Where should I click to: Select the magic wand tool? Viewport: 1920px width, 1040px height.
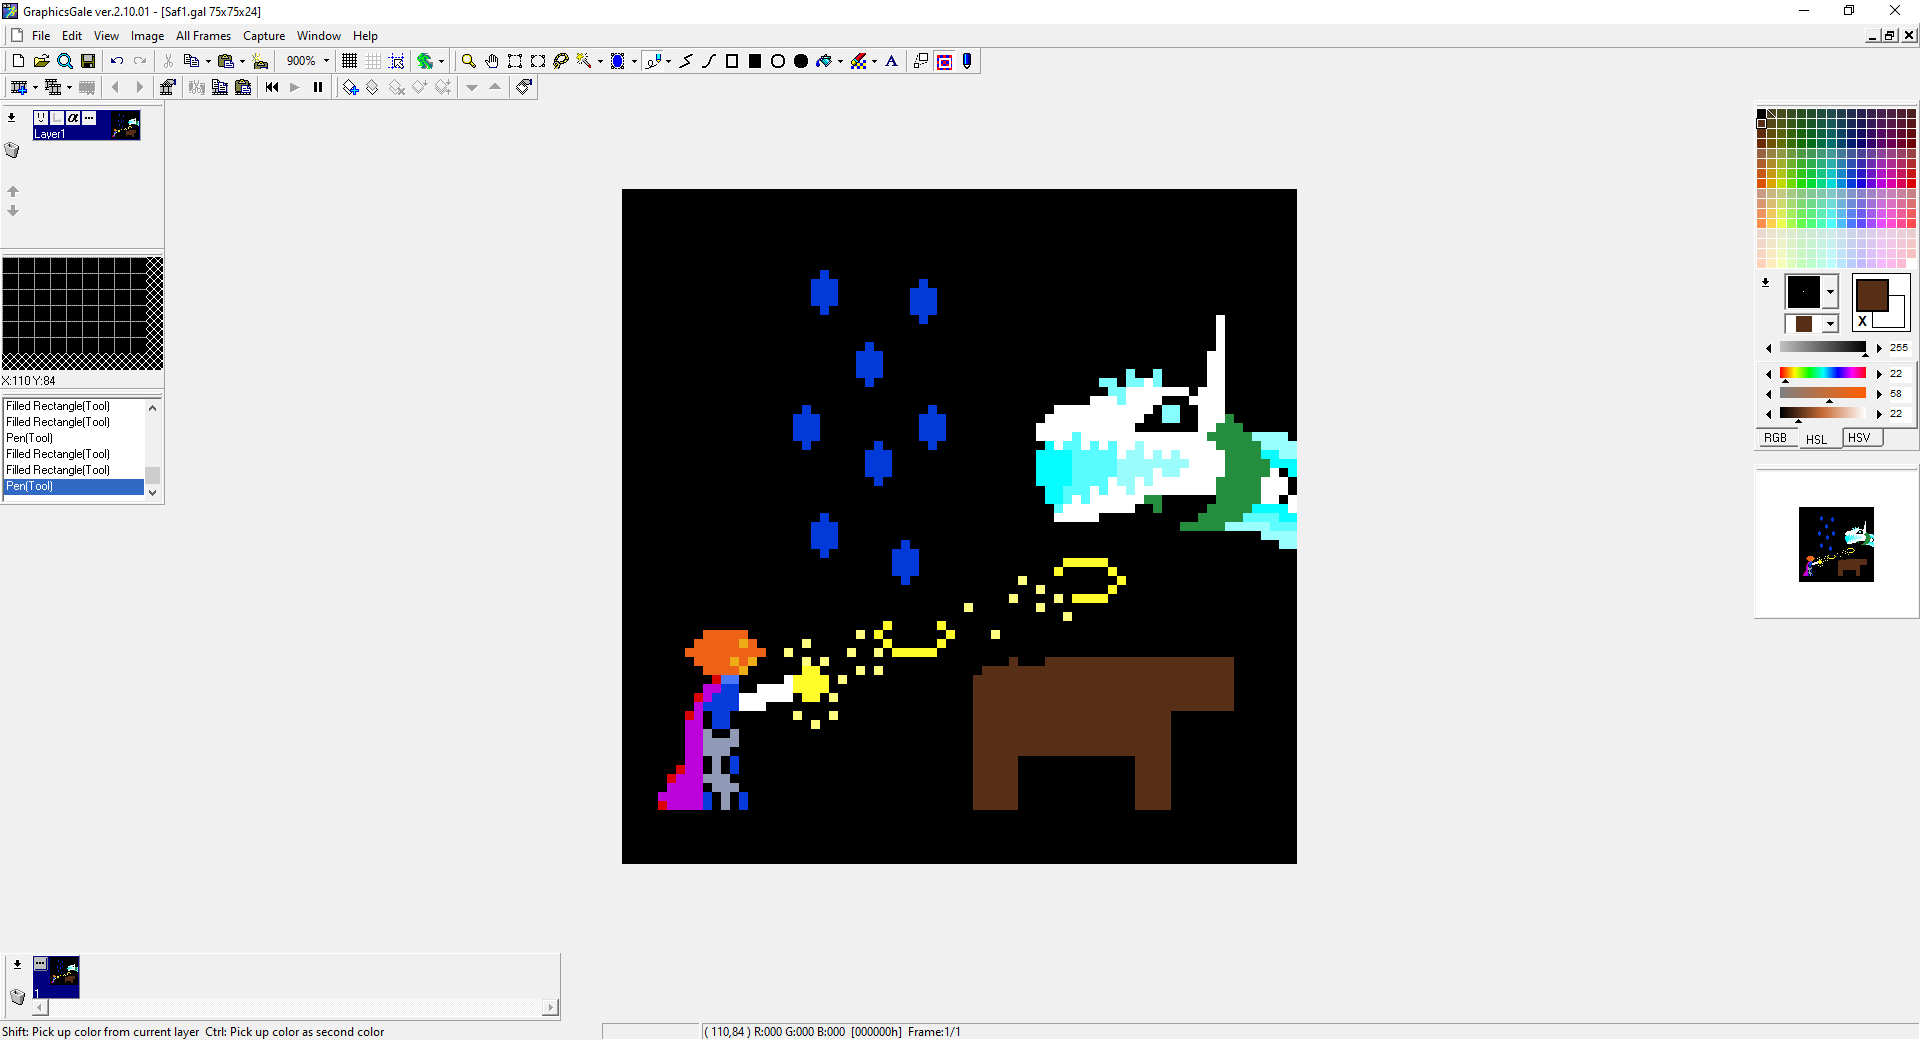584,61
